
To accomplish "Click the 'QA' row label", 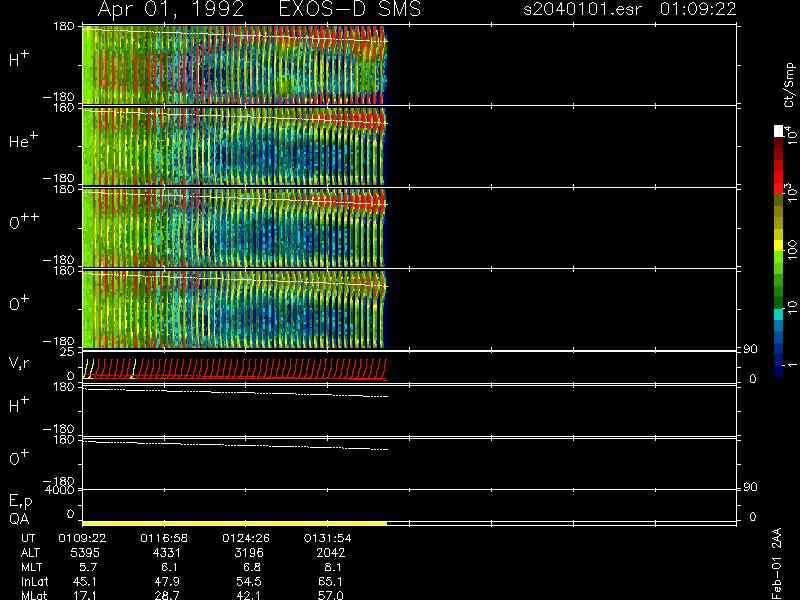I will (19, 519).
